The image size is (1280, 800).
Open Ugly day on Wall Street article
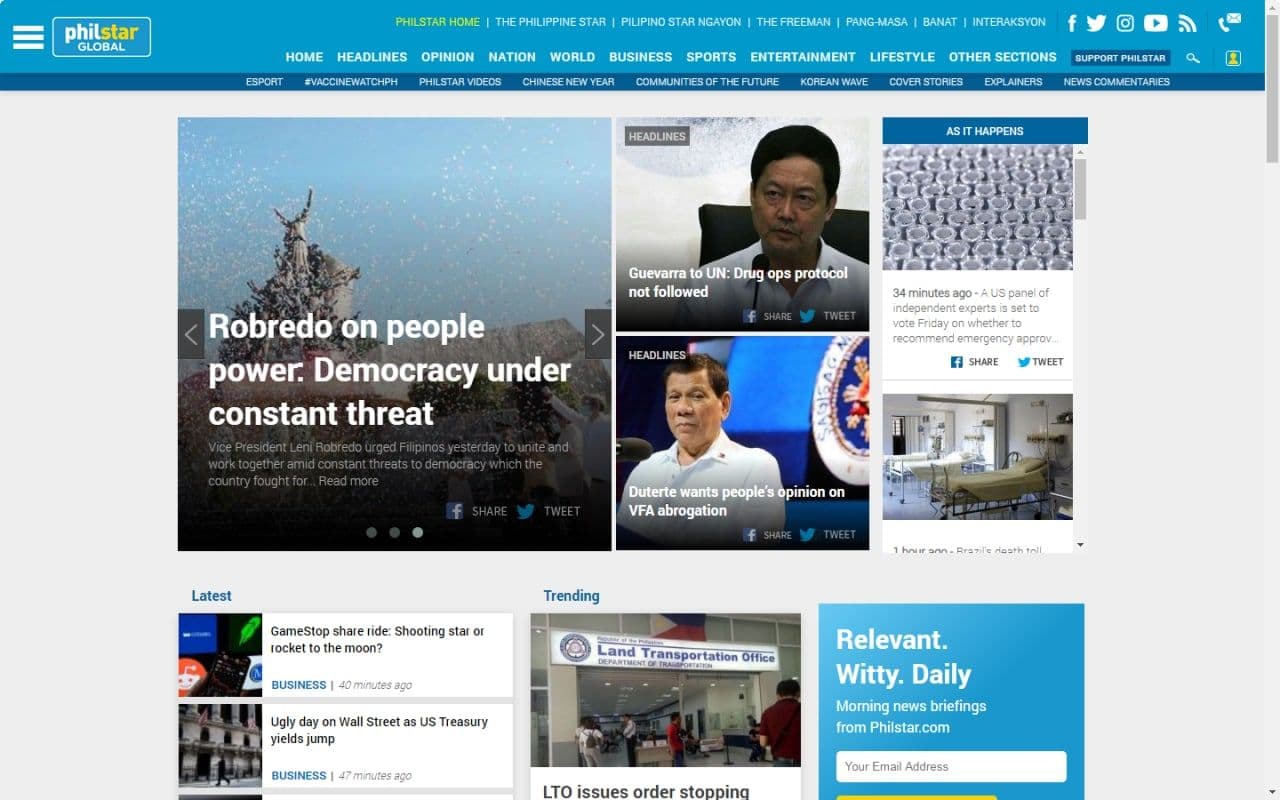[379, 730]
